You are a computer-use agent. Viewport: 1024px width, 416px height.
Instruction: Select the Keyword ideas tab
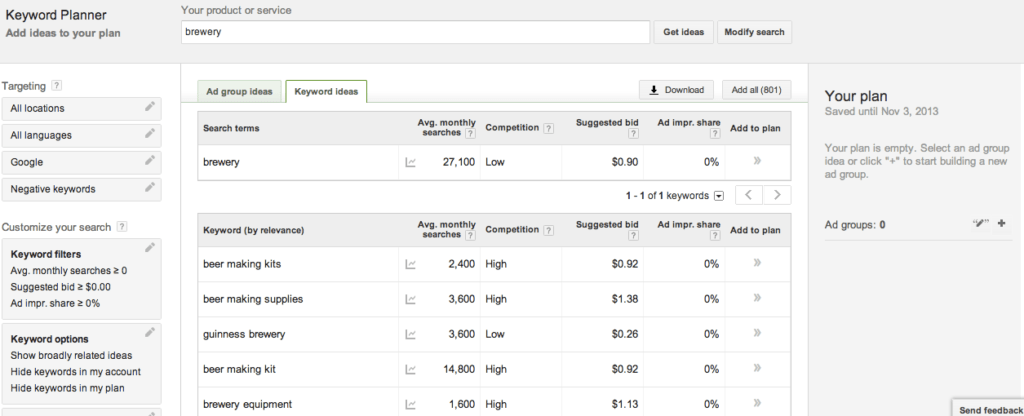(326, 91)
